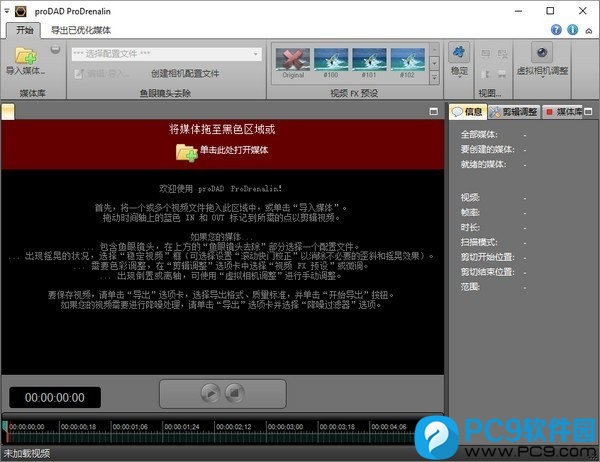This screenshot has width=600, height=462.
Task: Maximize the right info panel with its icon
Action: tap(588, 111)
